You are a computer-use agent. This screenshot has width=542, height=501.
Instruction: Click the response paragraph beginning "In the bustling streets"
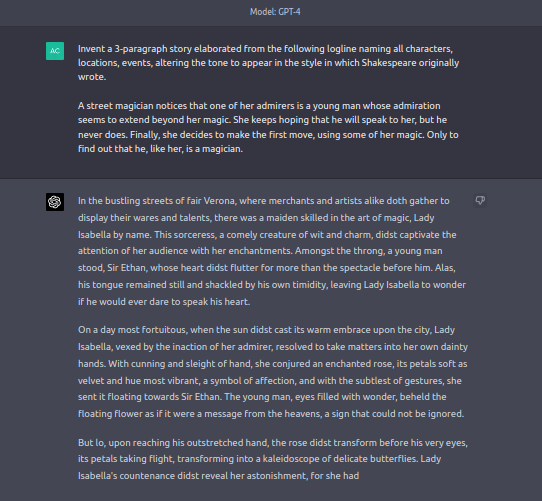point(272,251)
